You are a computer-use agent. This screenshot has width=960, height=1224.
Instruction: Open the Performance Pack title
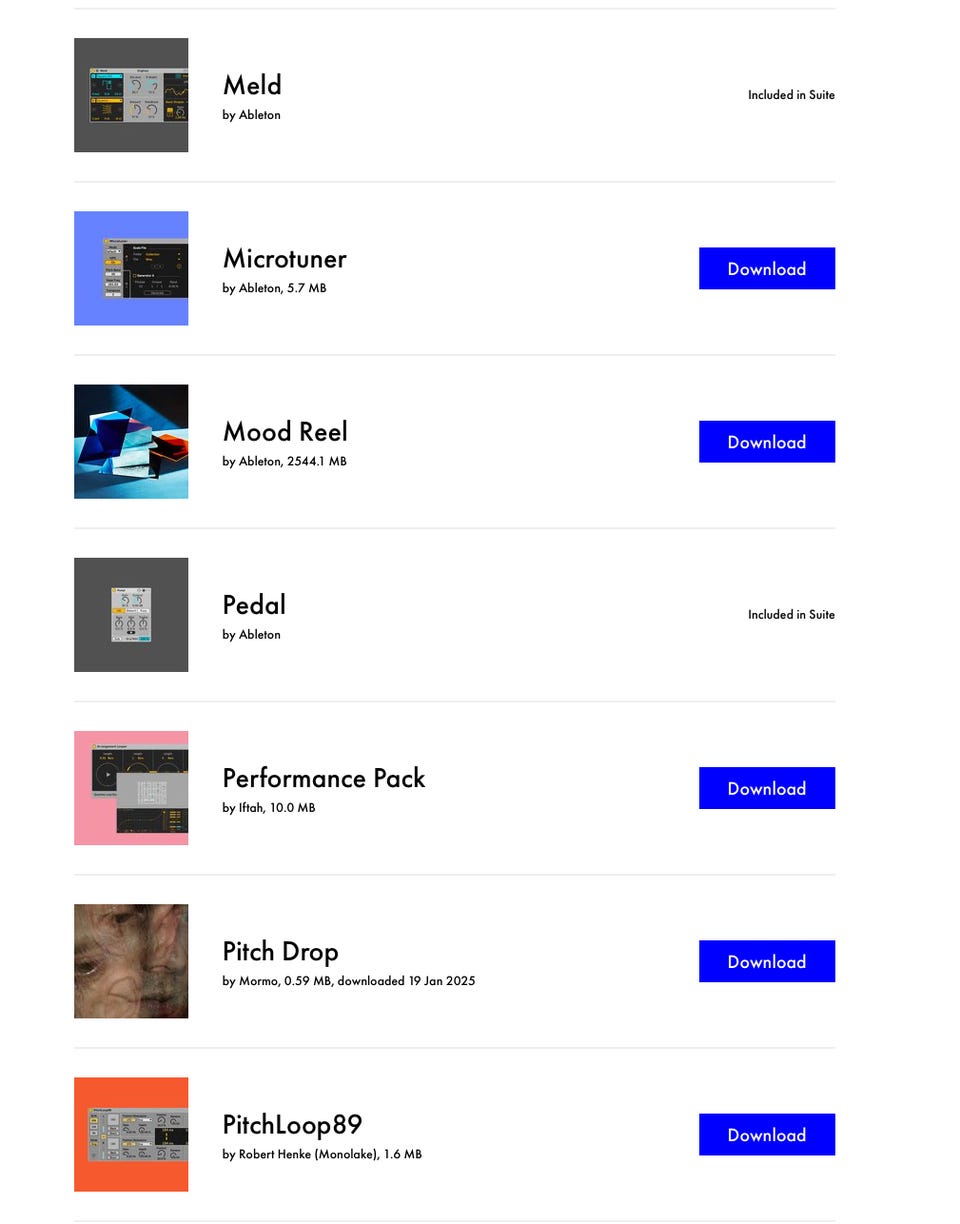[323, 778]
